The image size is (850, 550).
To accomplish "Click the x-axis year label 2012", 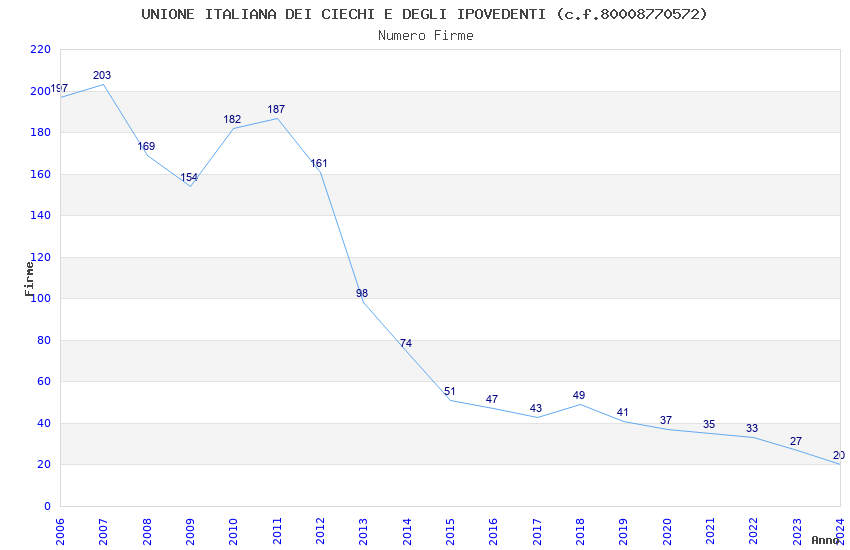I will [x=320, y=532].
